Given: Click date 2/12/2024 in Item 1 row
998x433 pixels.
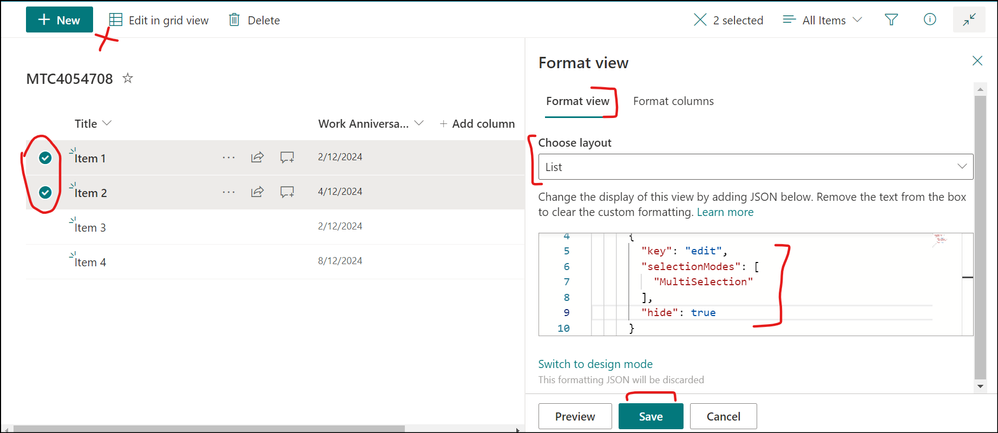Looking at the screenshot, I should click(340, 157).
